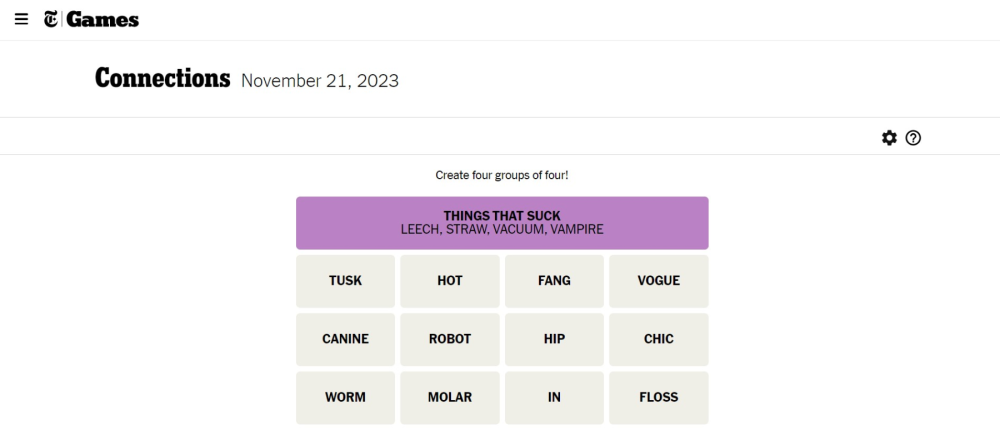This screenshot has width=1000, height=434.
Task: Choose the FLOSS word tile
Action: pos(658,397)
